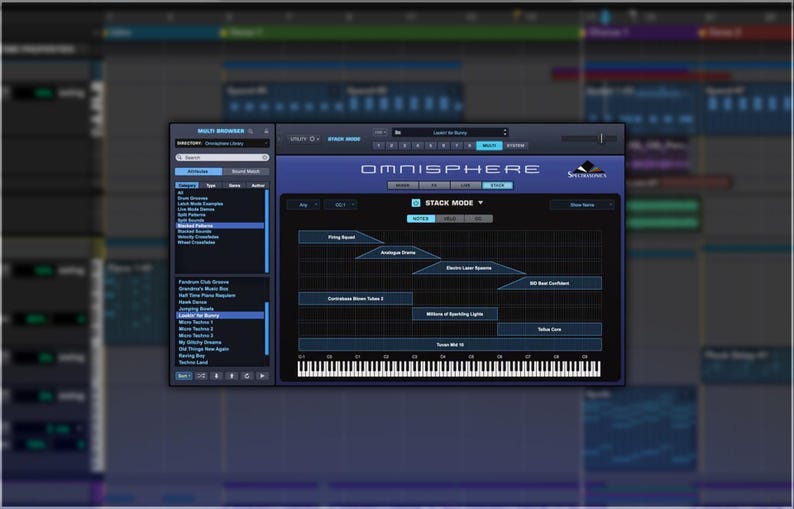Select the Techno Land multi

click(x=220, y=362)
